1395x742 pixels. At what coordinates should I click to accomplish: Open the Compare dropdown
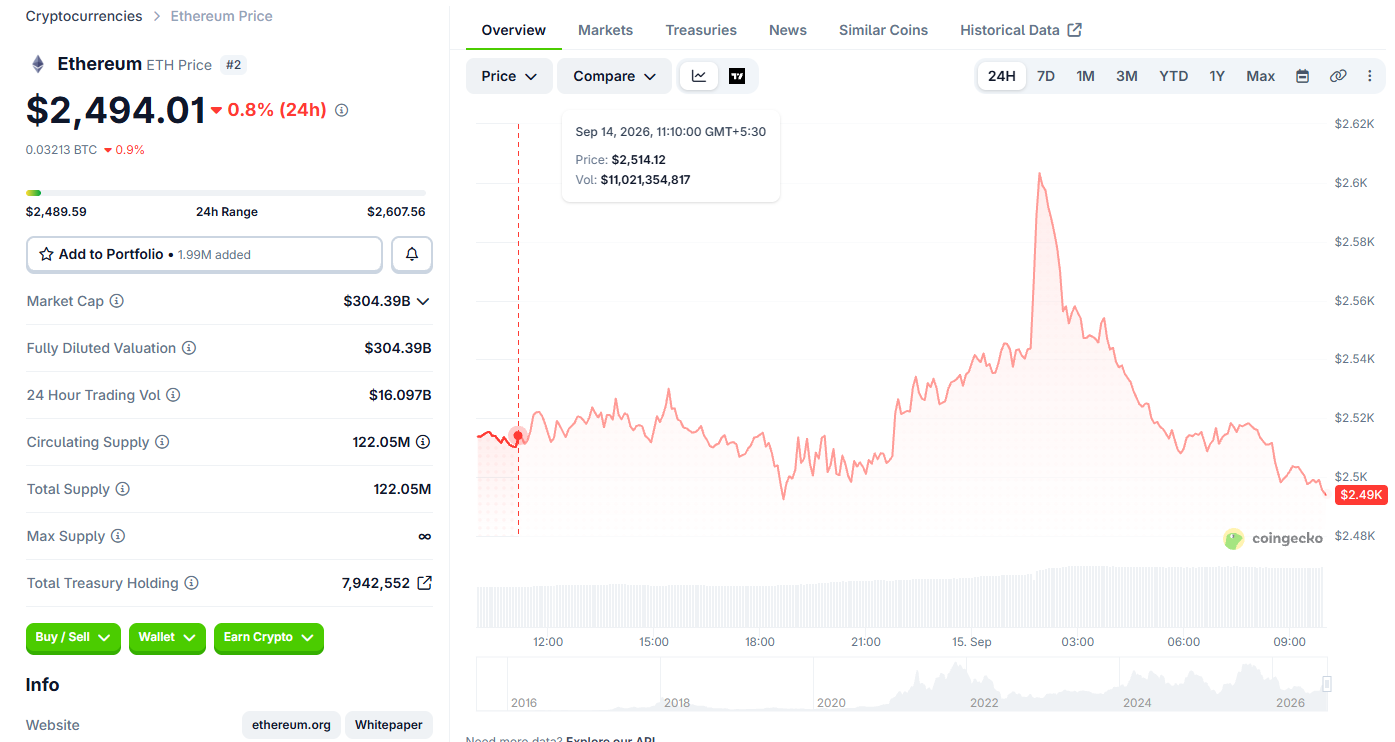(x=614, y=76)
